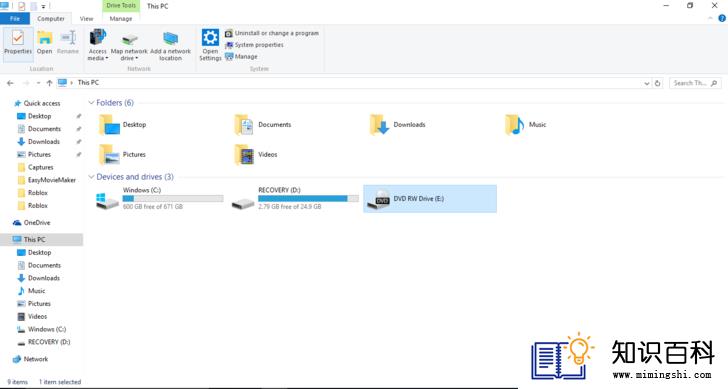Click the RECOVERY (D:) capacity bar

[308, 199]
